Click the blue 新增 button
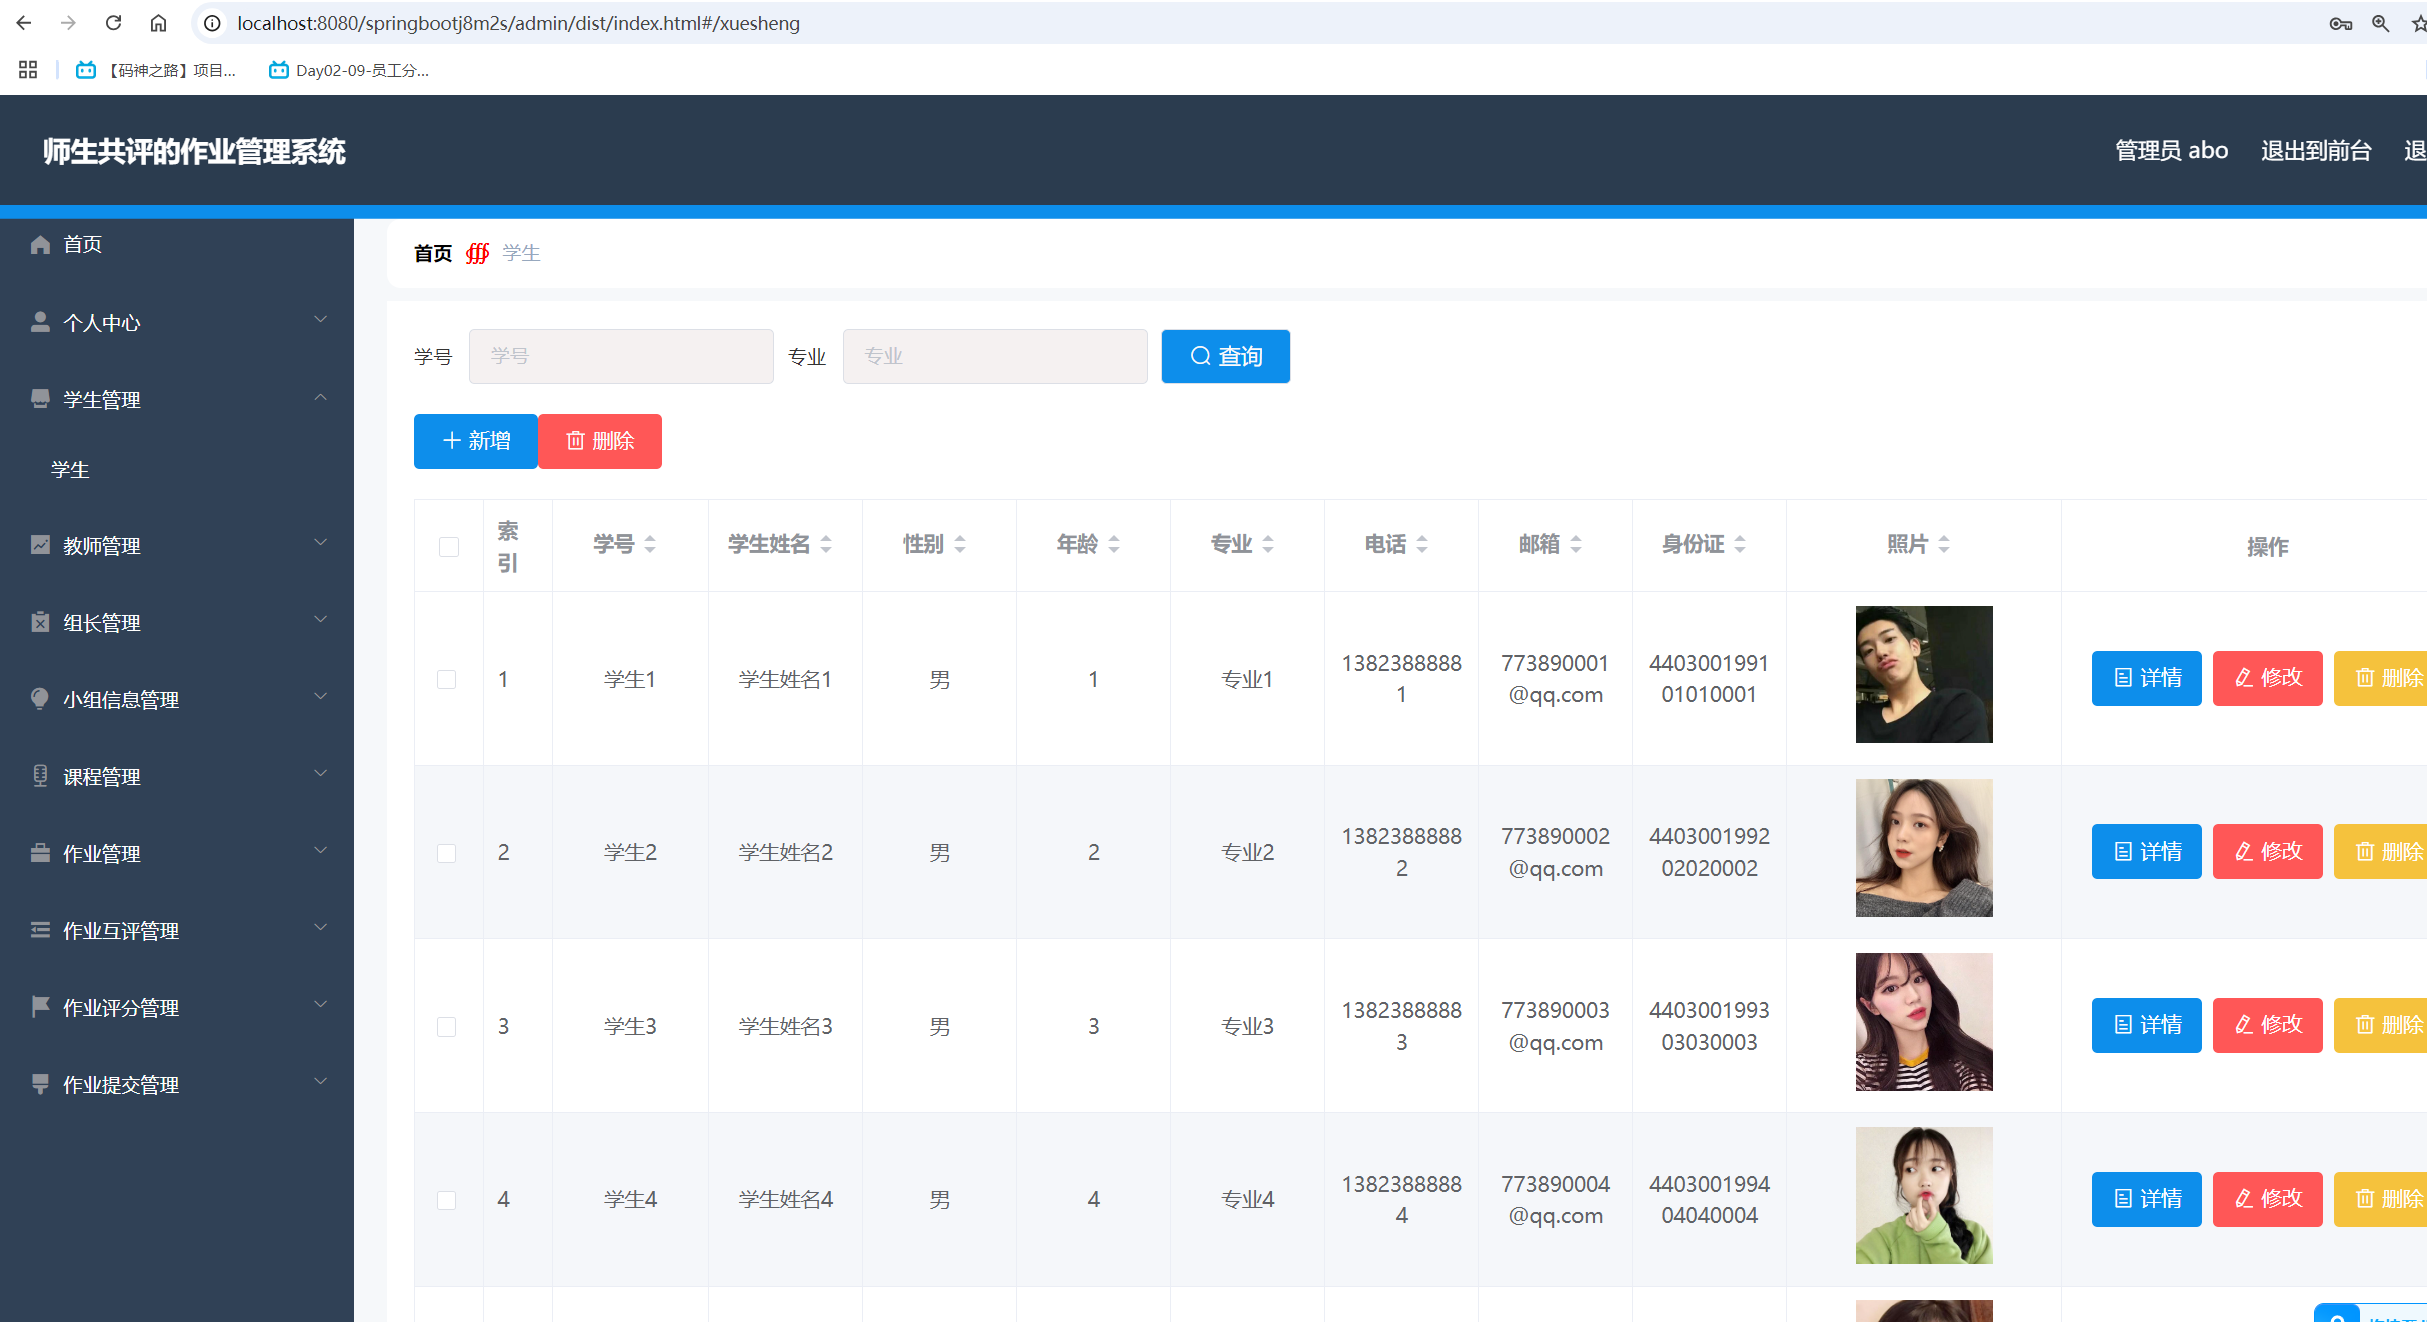Image resolution: width=2427 pixels, height=1322 pixels. [x=476, y=441]
